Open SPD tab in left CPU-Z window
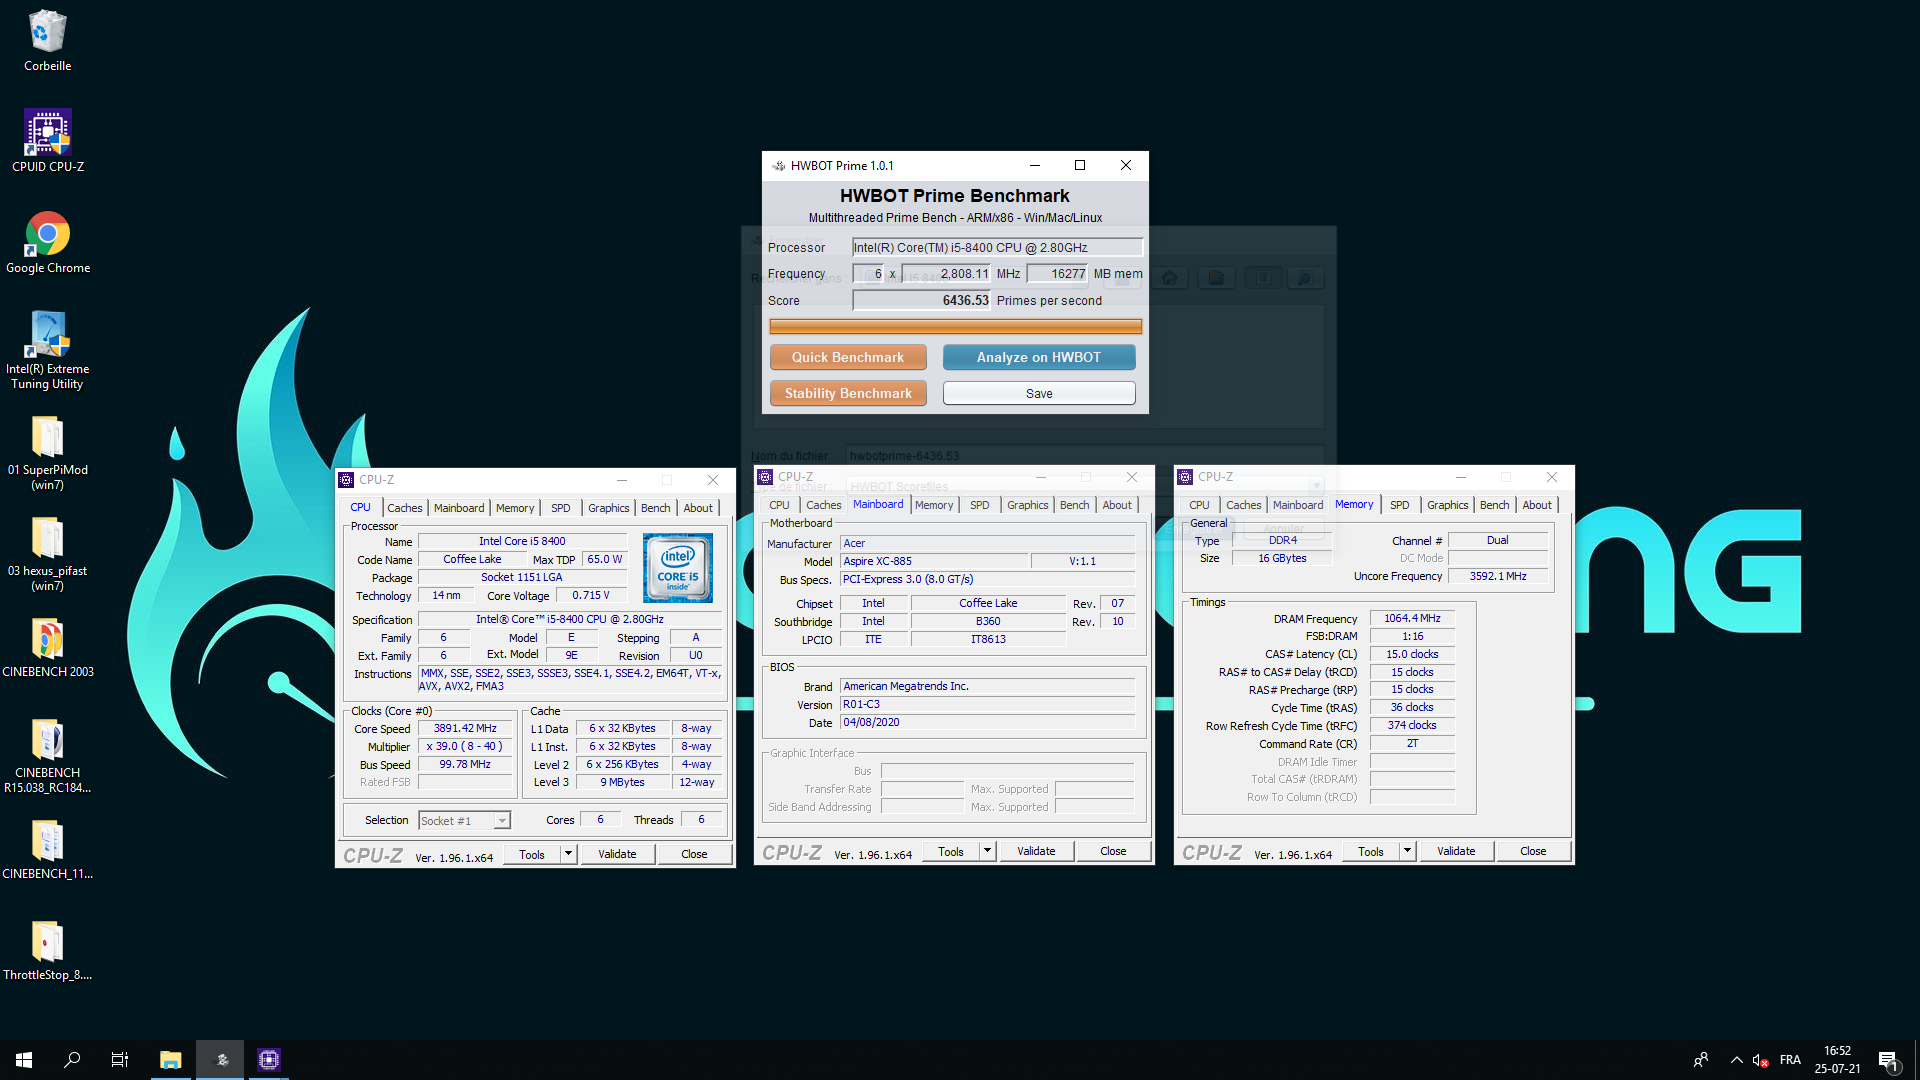 tap(561, 508)
